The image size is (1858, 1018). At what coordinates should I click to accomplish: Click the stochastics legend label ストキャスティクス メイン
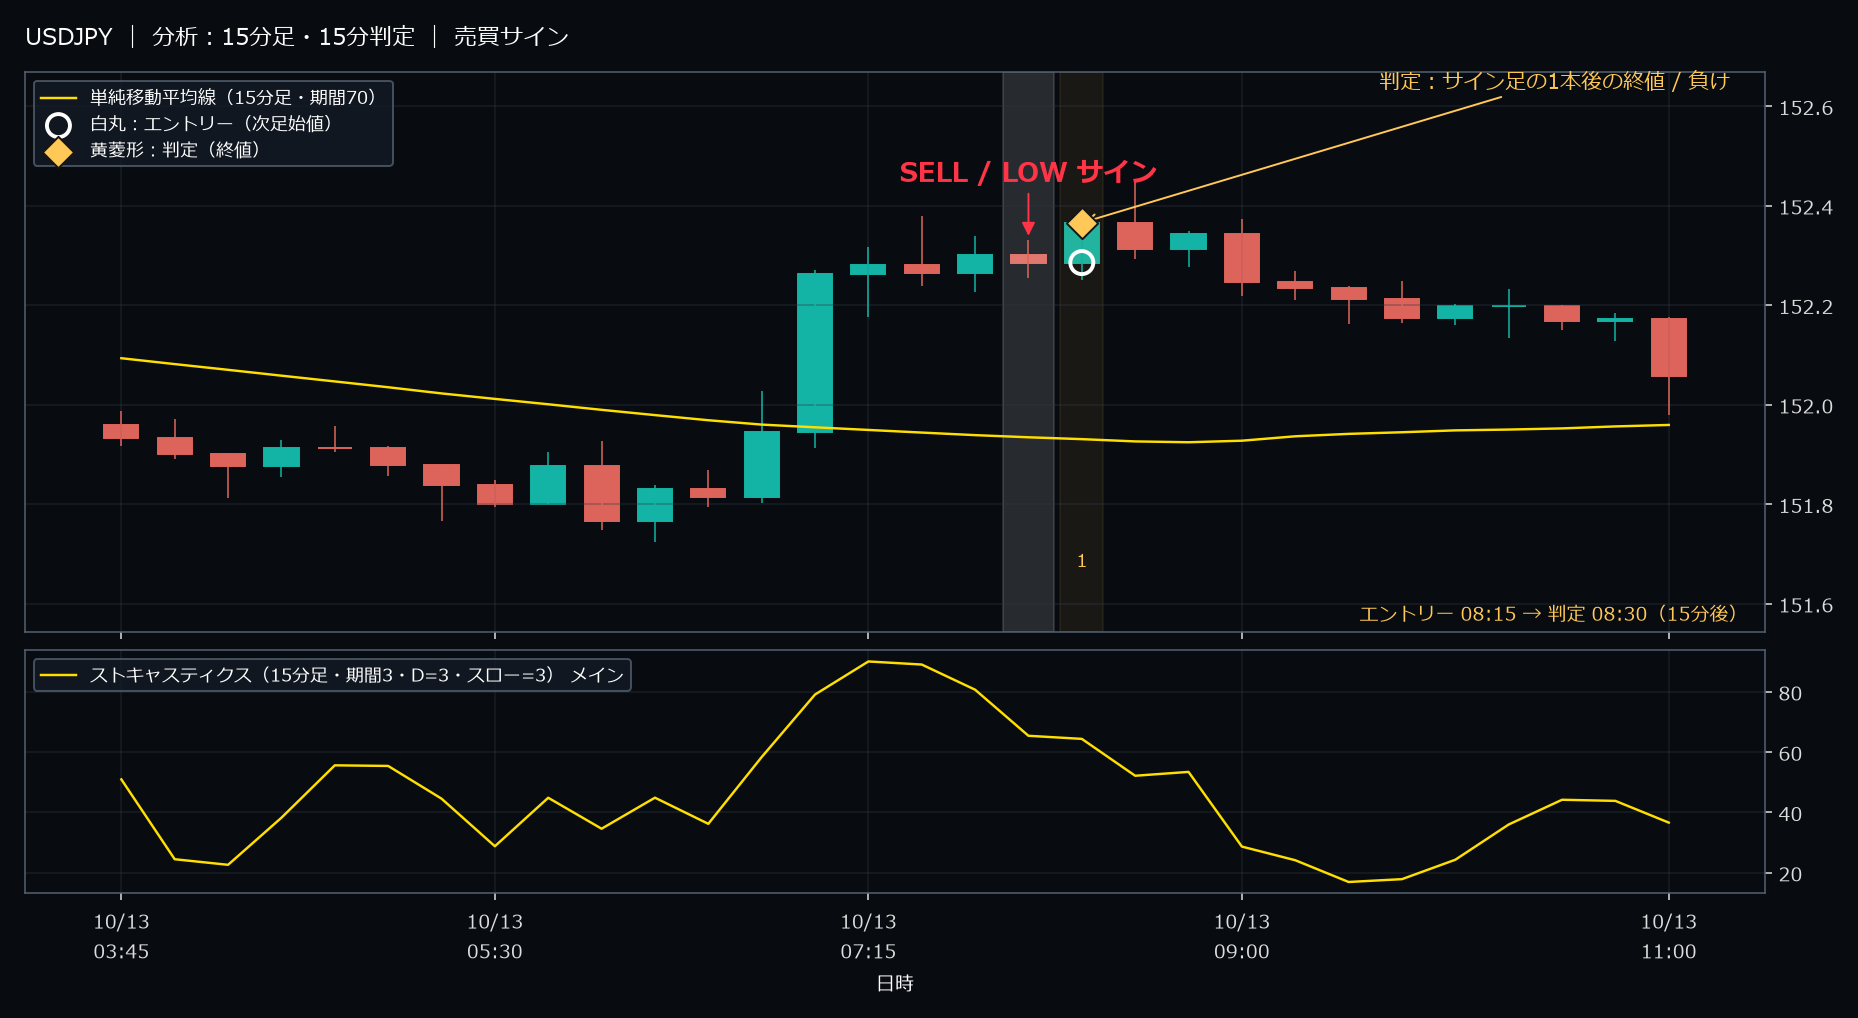pyautogui.click(x=357, y=675)
